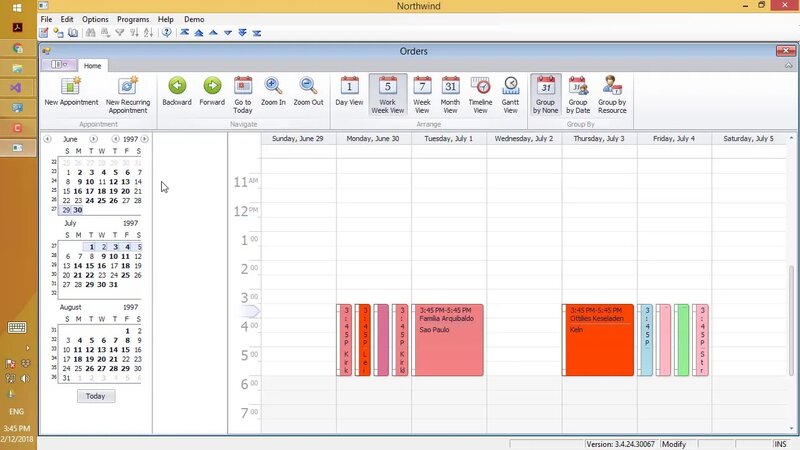Select the magenta appointment on Monday, June 30
800x450 pixels.
point(381,340)
